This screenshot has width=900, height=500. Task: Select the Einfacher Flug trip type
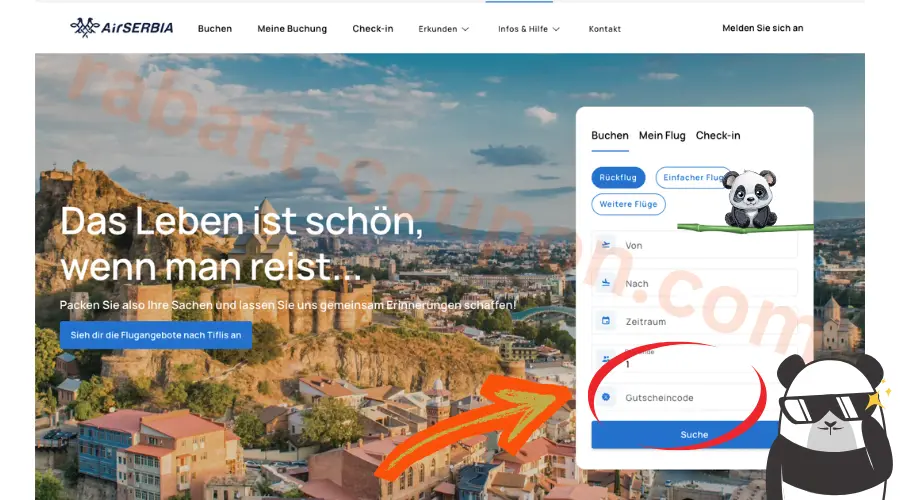click(693, 177)
